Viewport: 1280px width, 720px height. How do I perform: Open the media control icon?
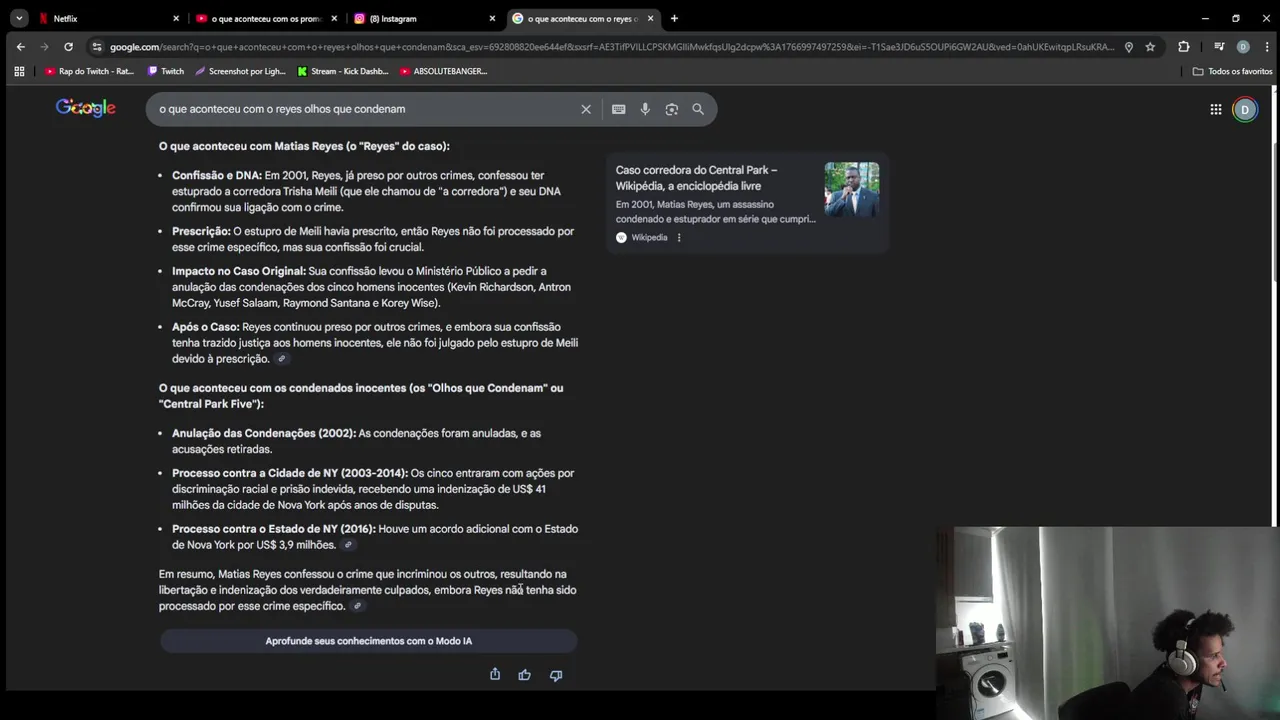click(1219, 47)
